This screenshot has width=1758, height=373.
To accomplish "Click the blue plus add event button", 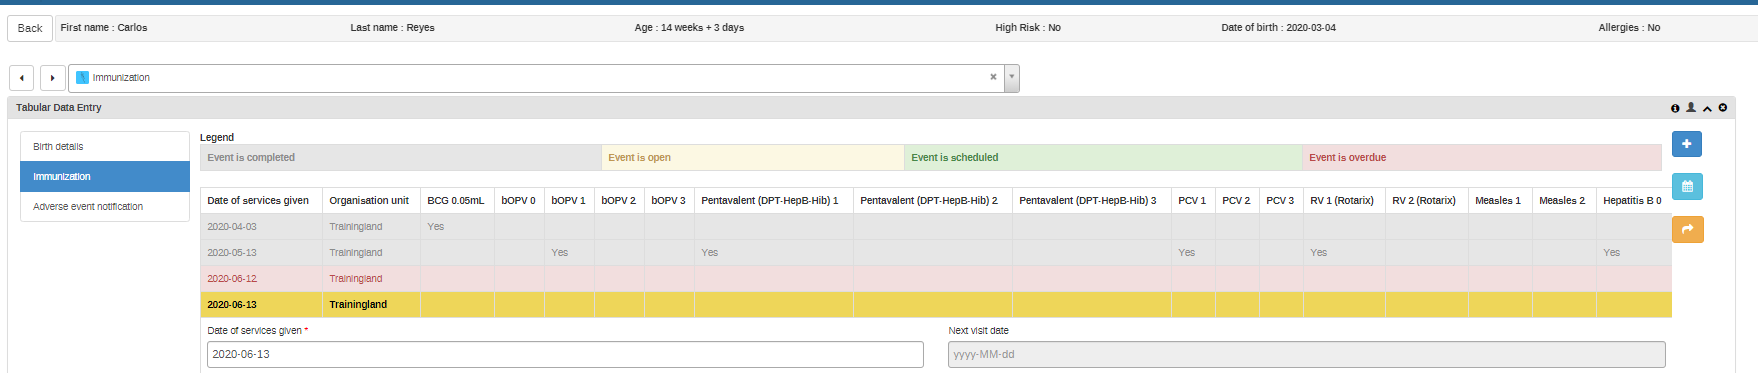I will coord(1687,144).
